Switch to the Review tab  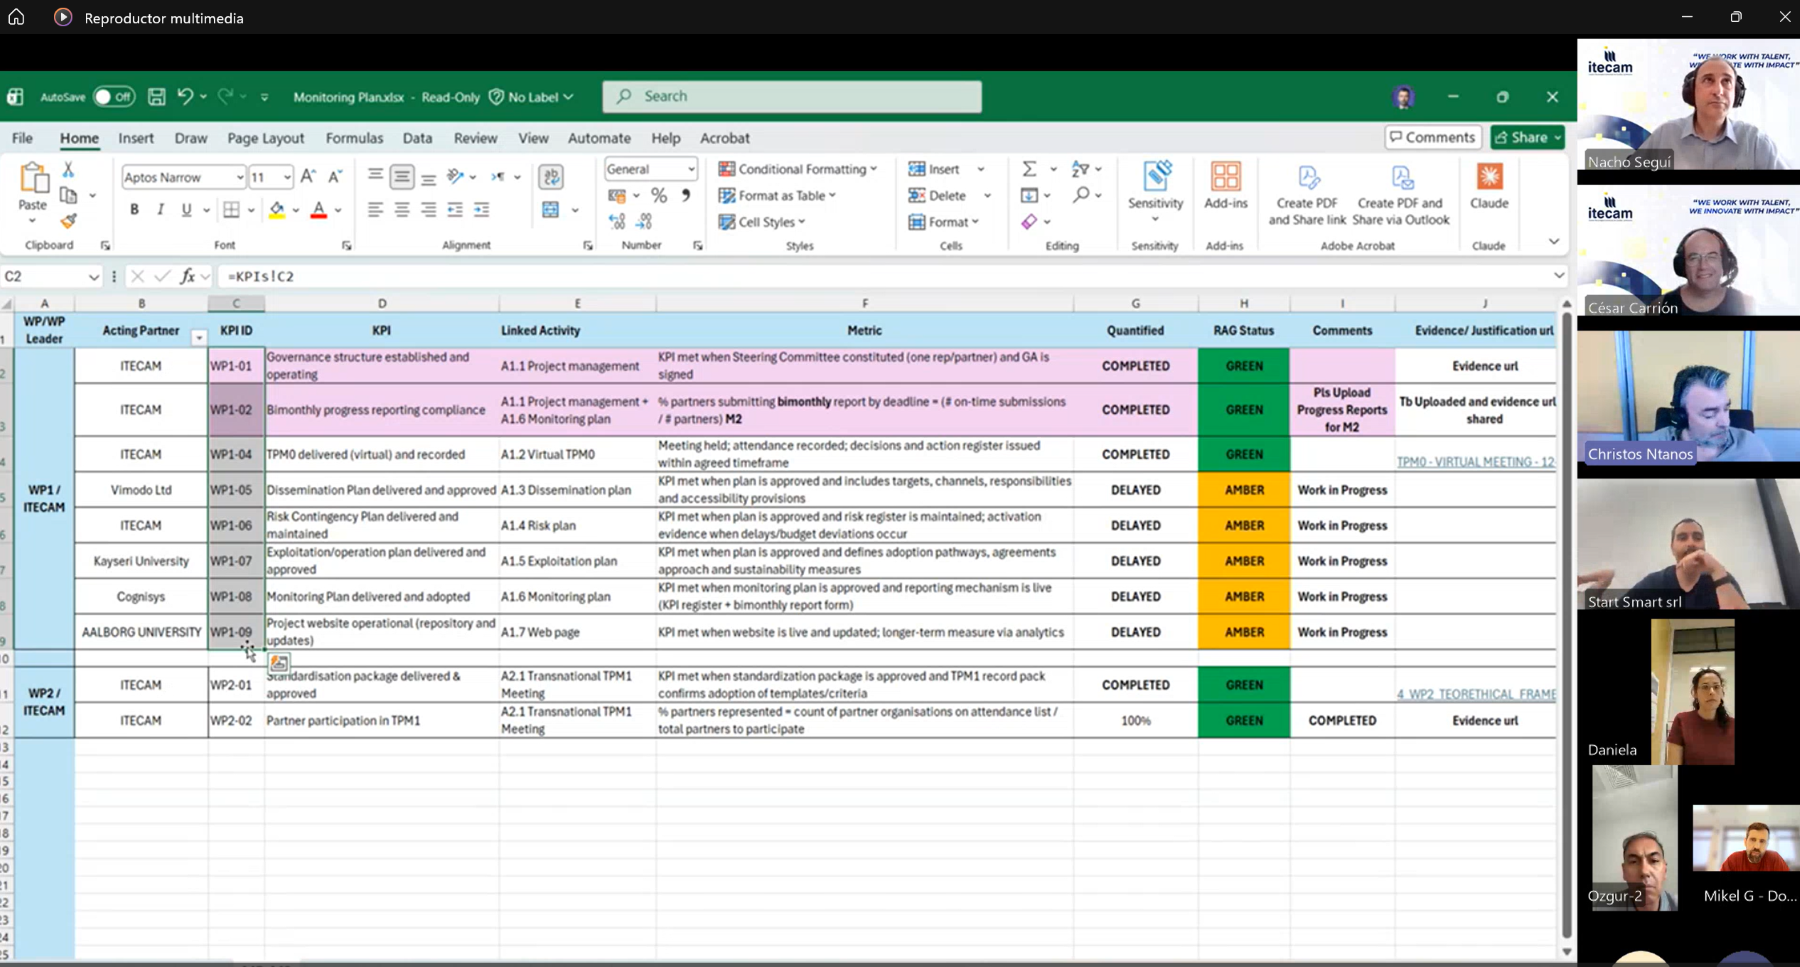tap(475, 138)
